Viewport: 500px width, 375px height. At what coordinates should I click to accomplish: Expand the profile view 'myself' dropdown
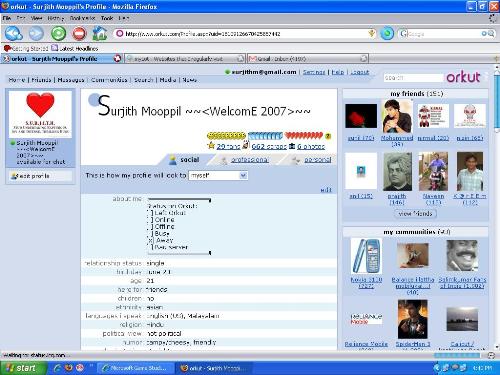[x=218, y=175]
